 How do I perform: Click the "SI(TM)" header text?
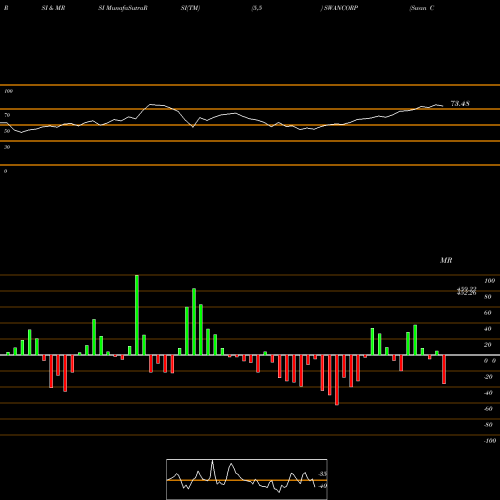tap(190, 8)
